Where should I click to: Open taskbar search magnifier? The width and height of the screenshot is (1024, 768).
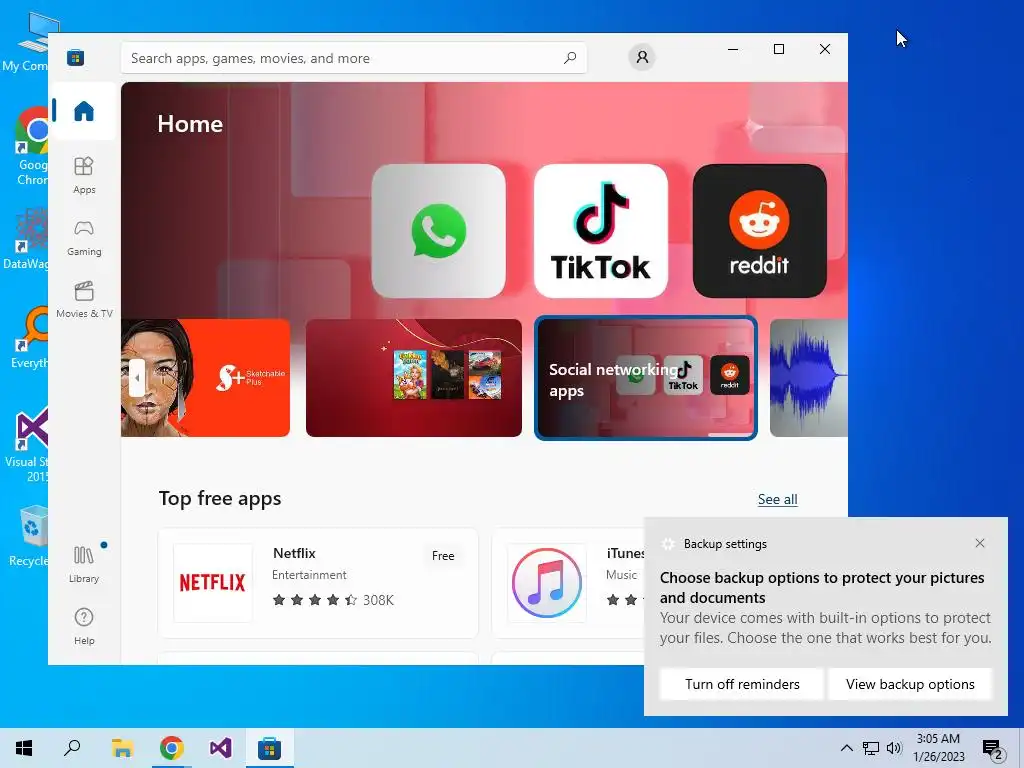(x=72, y=748)
